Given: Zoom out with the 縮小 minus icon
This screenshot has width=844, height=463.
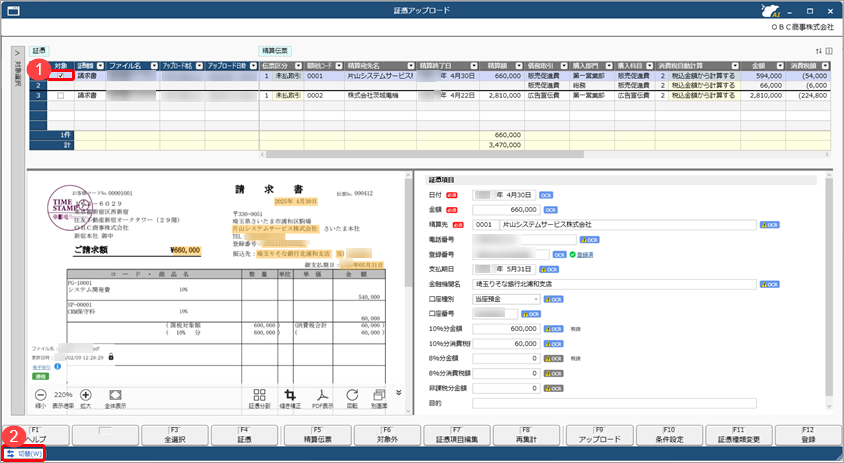Looking at the screenshot, I should (x=38, y=396).
